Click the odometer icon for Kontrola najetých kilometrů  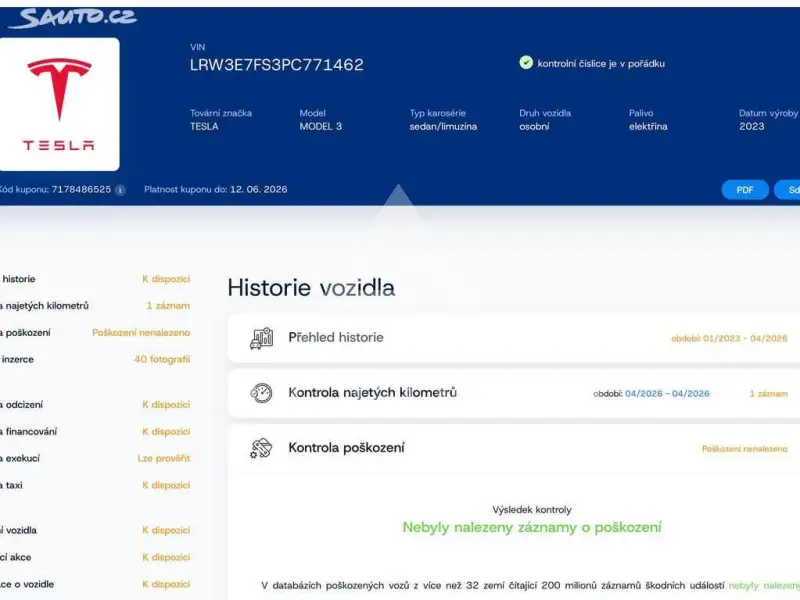pos(261,393)
